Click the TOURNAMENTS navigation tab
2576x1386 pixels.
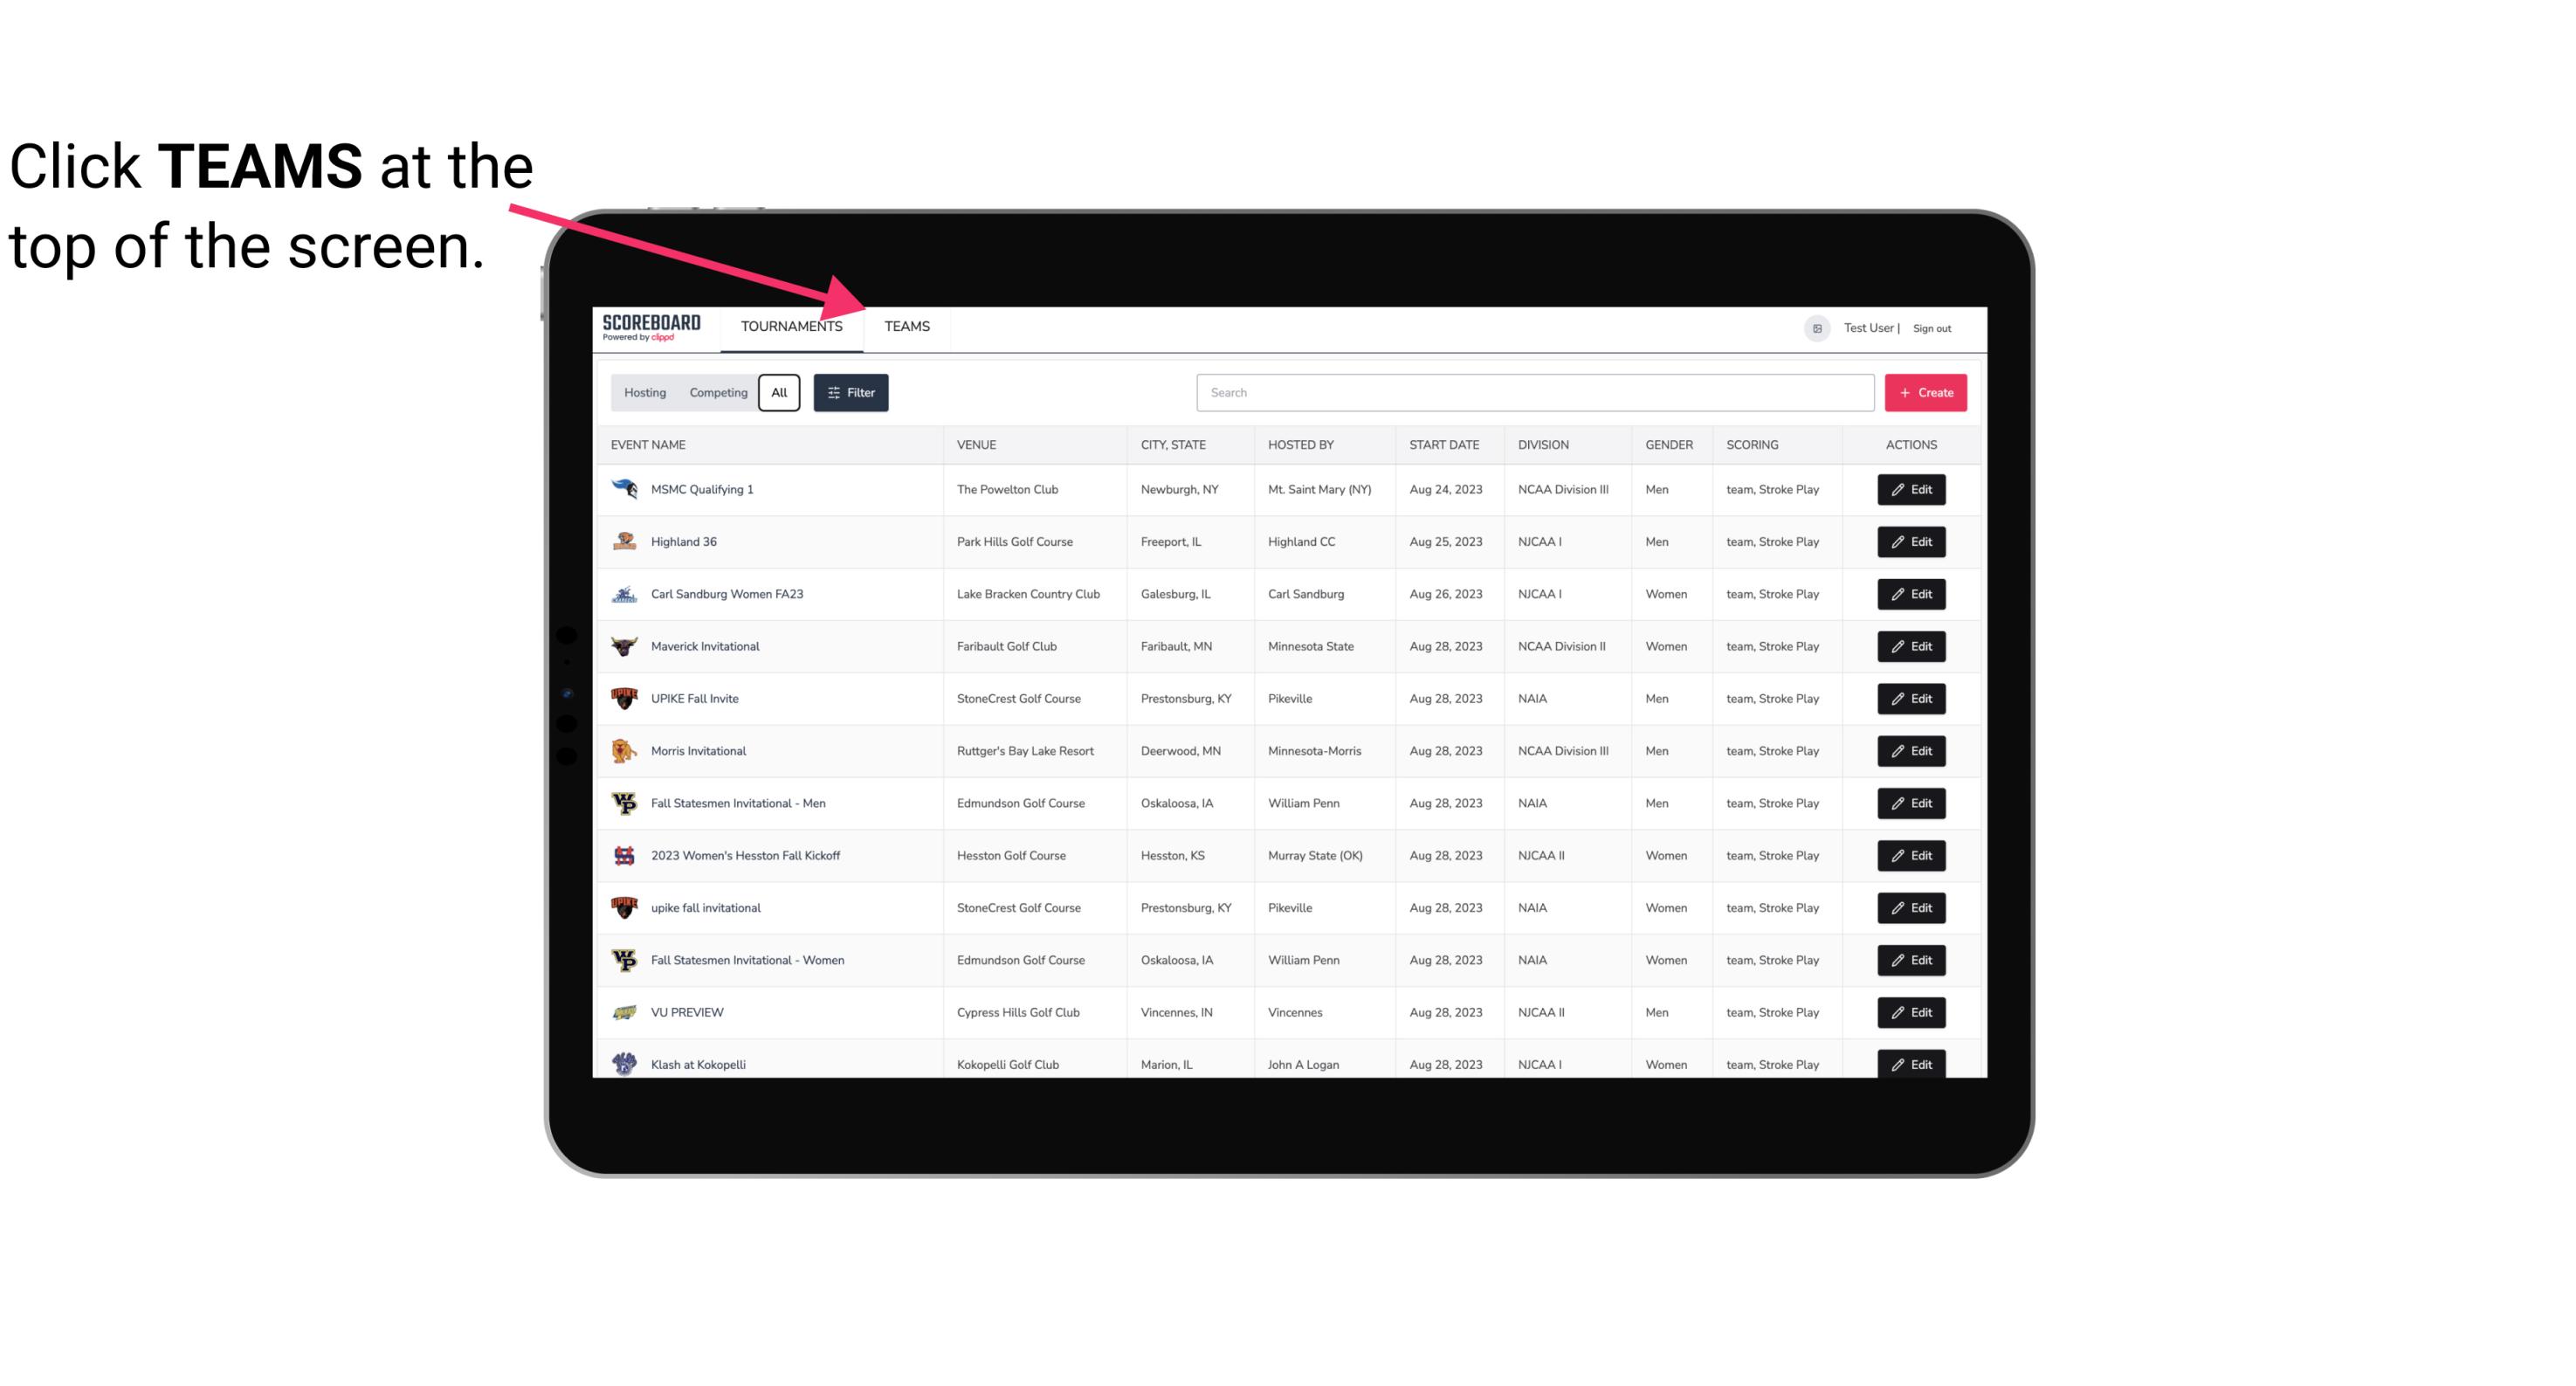coord(790,326)
